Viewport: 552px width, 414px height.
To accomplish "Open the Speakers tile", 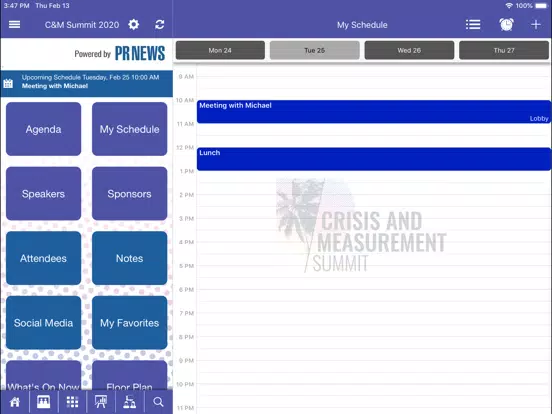I will pos(43,194).
